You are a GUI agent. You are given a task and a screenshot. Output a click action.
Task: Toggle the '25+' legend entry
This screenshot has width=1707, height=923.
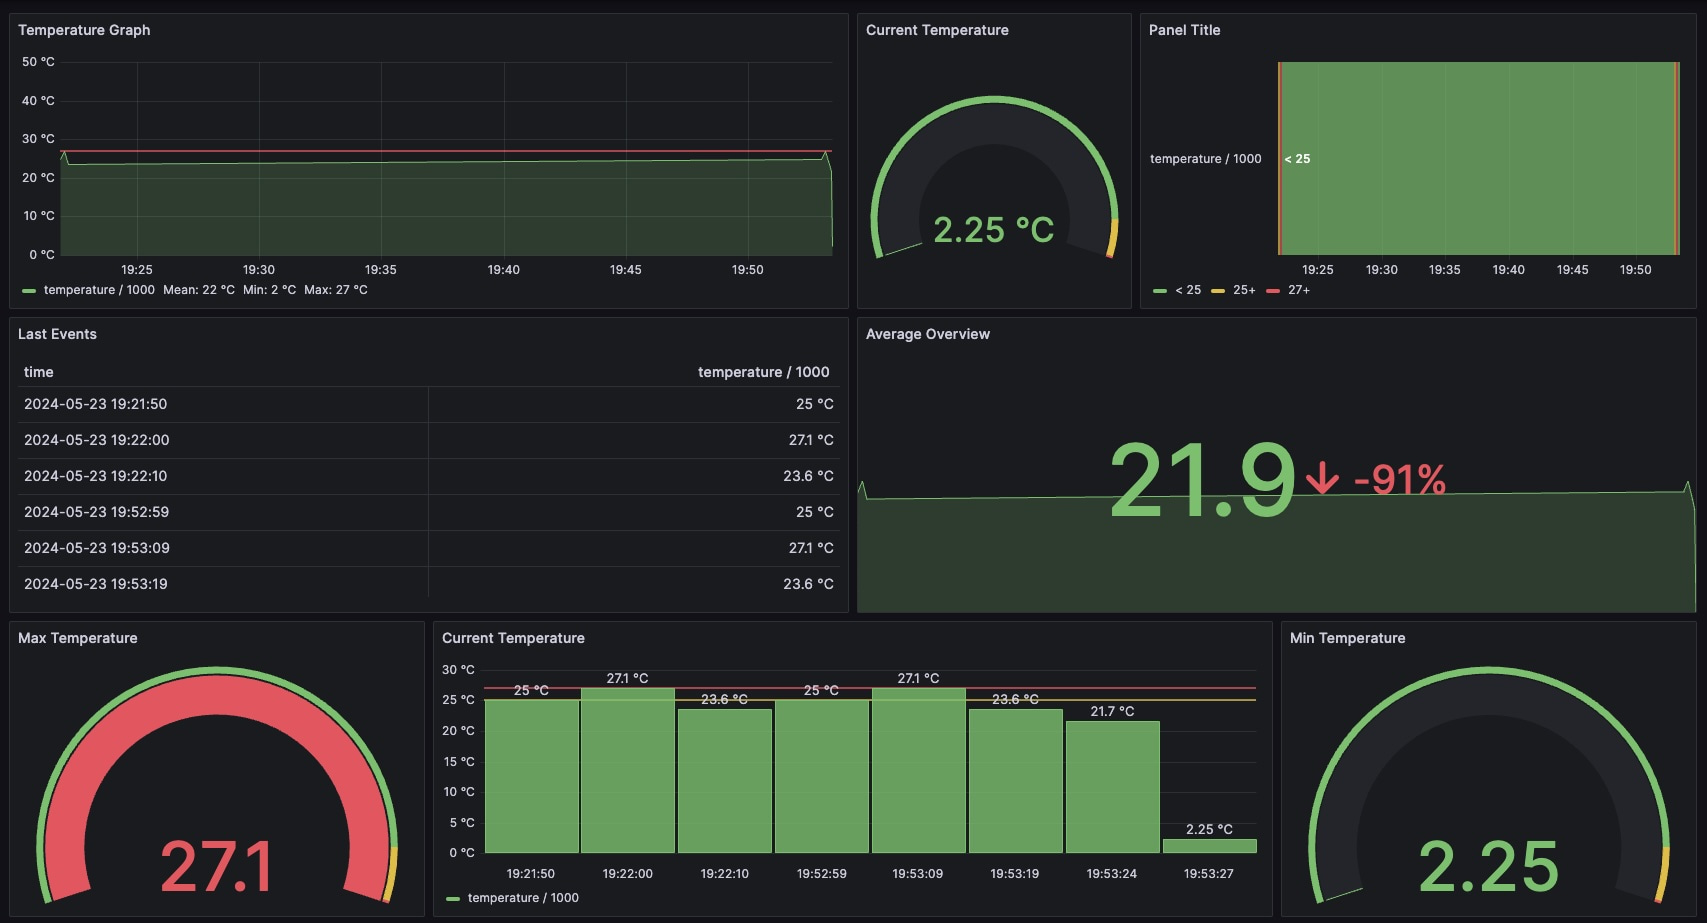tap(1244, 290)
